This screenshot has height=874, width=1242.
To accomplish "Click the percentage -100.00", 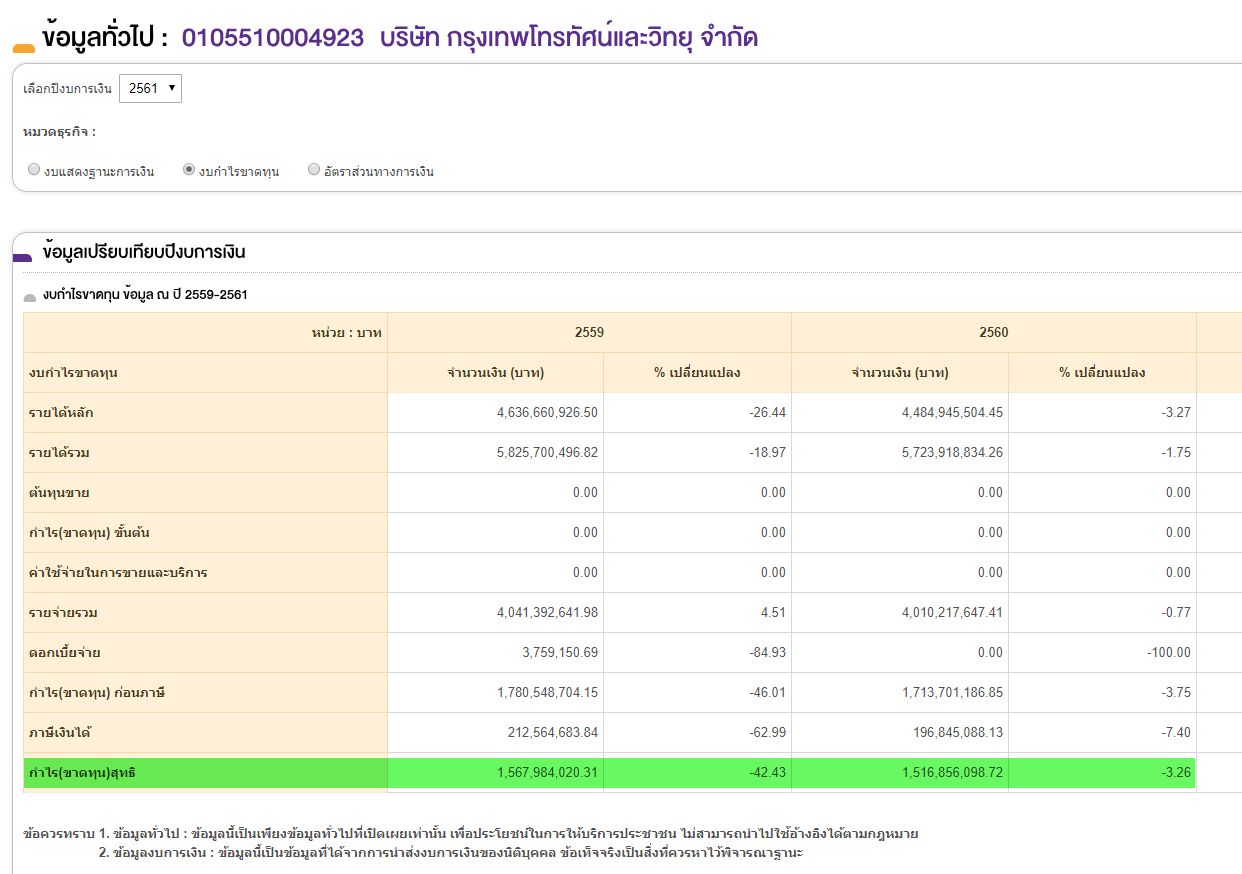I will coord(1168,653).
